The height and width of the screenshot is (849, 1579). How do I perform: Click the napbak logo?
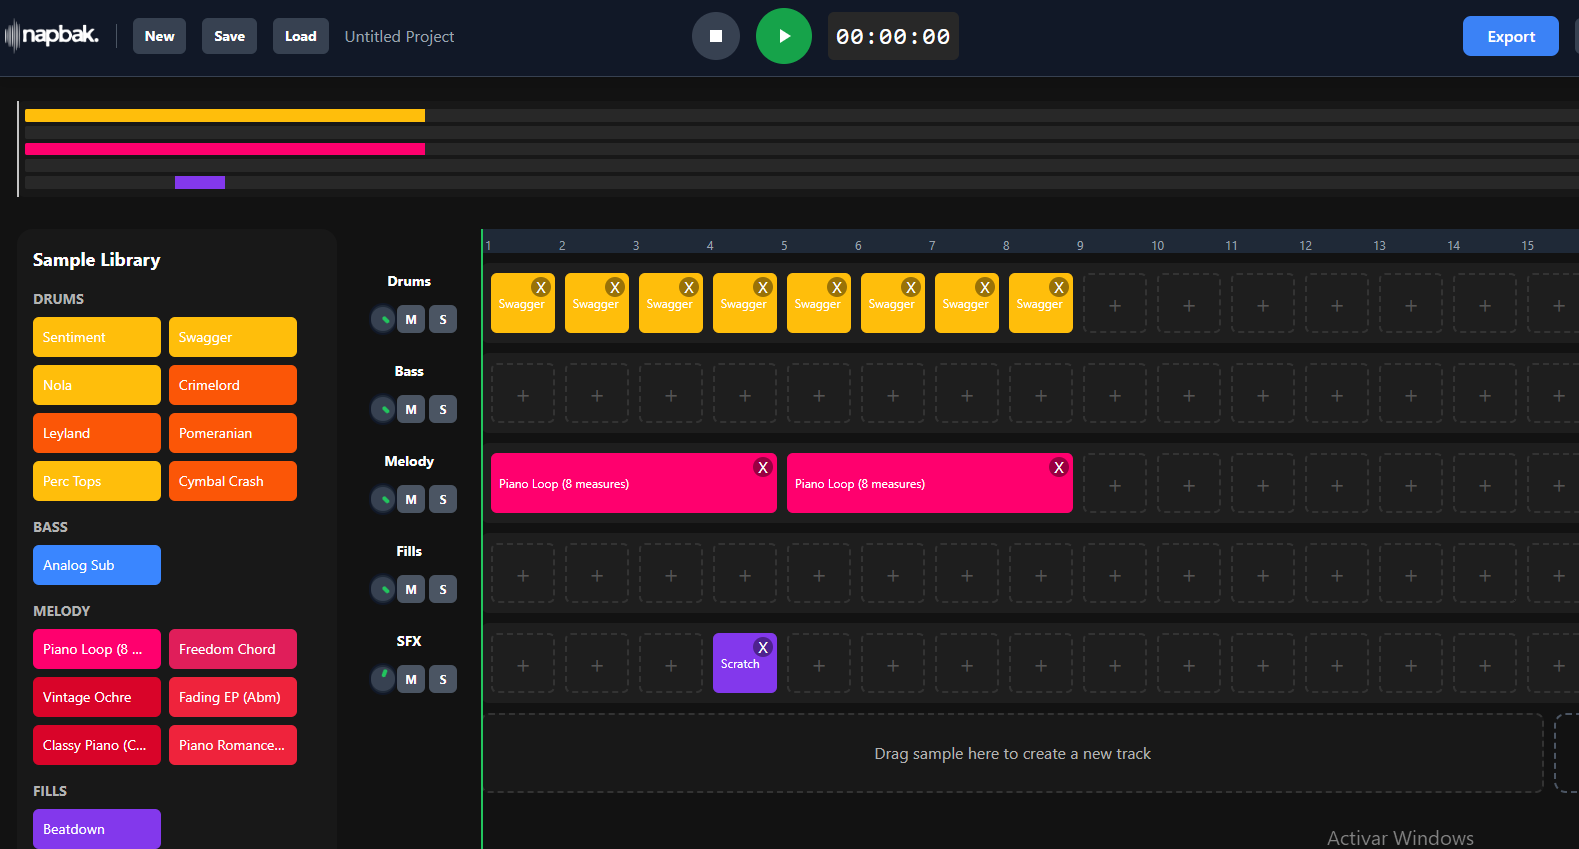[x=53, y=36]
